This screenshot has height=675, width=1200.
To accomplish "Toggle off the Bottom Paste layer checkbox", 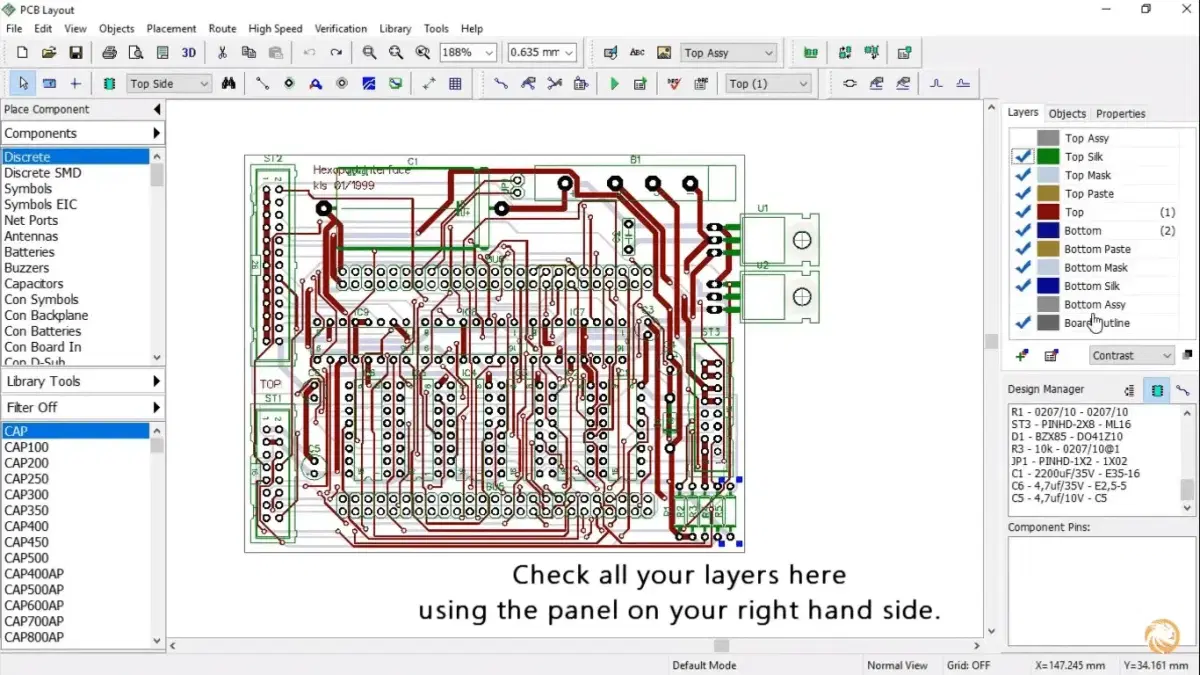I will click(1022, 249).
